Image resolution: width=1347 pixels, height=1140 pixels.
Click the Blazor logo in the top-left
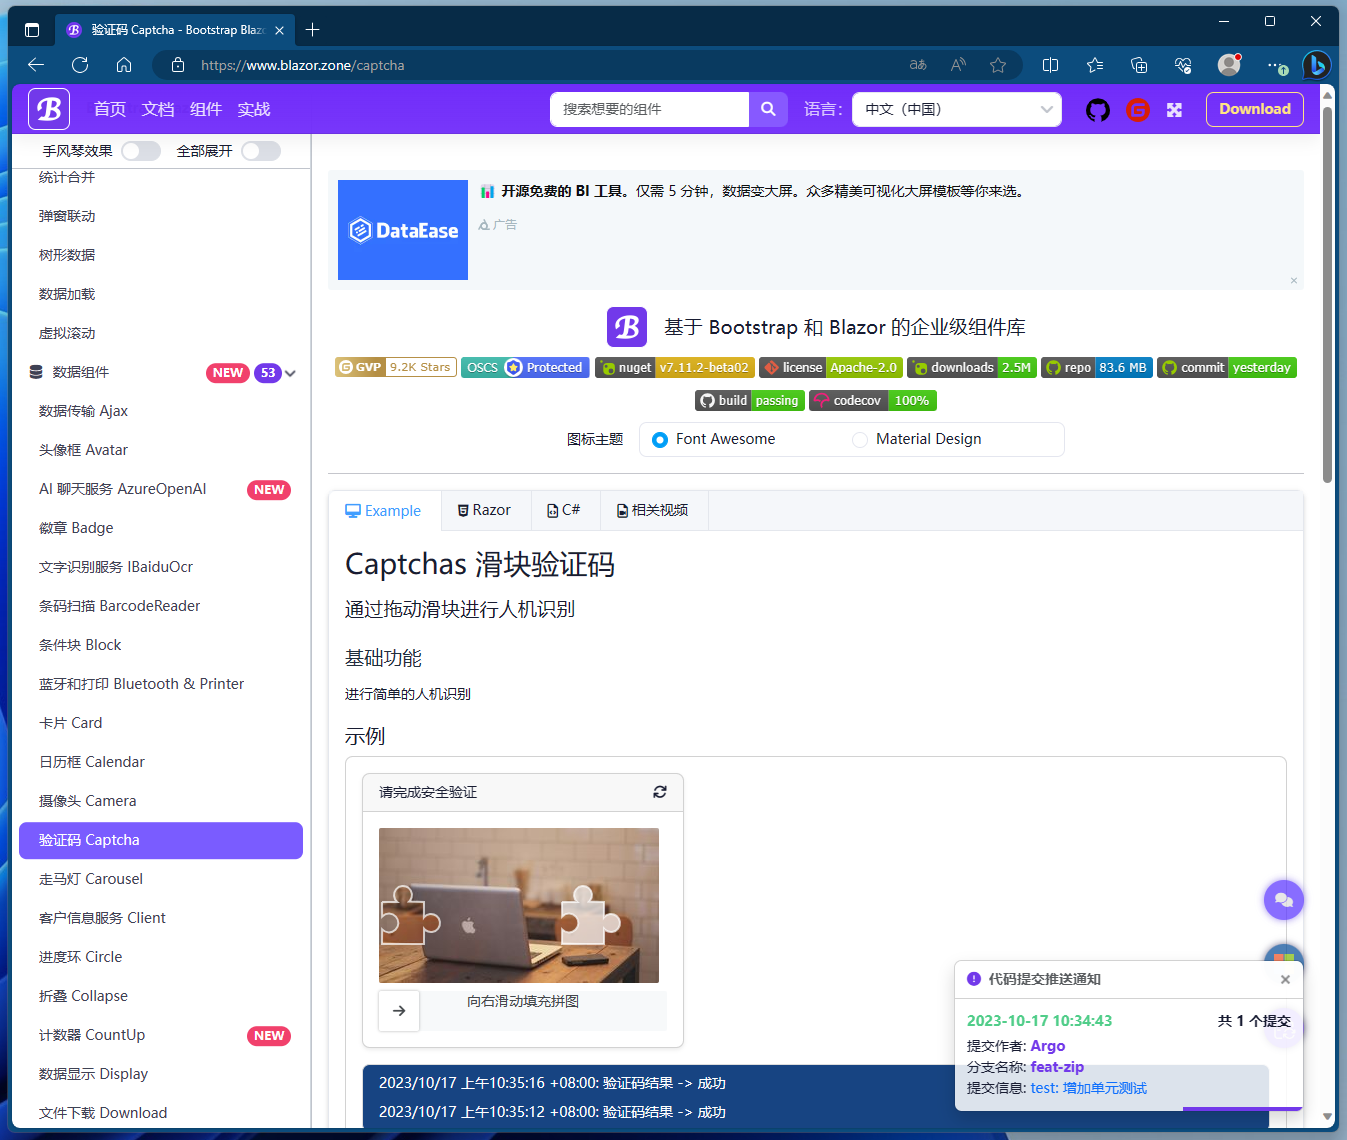coord(48,109)
